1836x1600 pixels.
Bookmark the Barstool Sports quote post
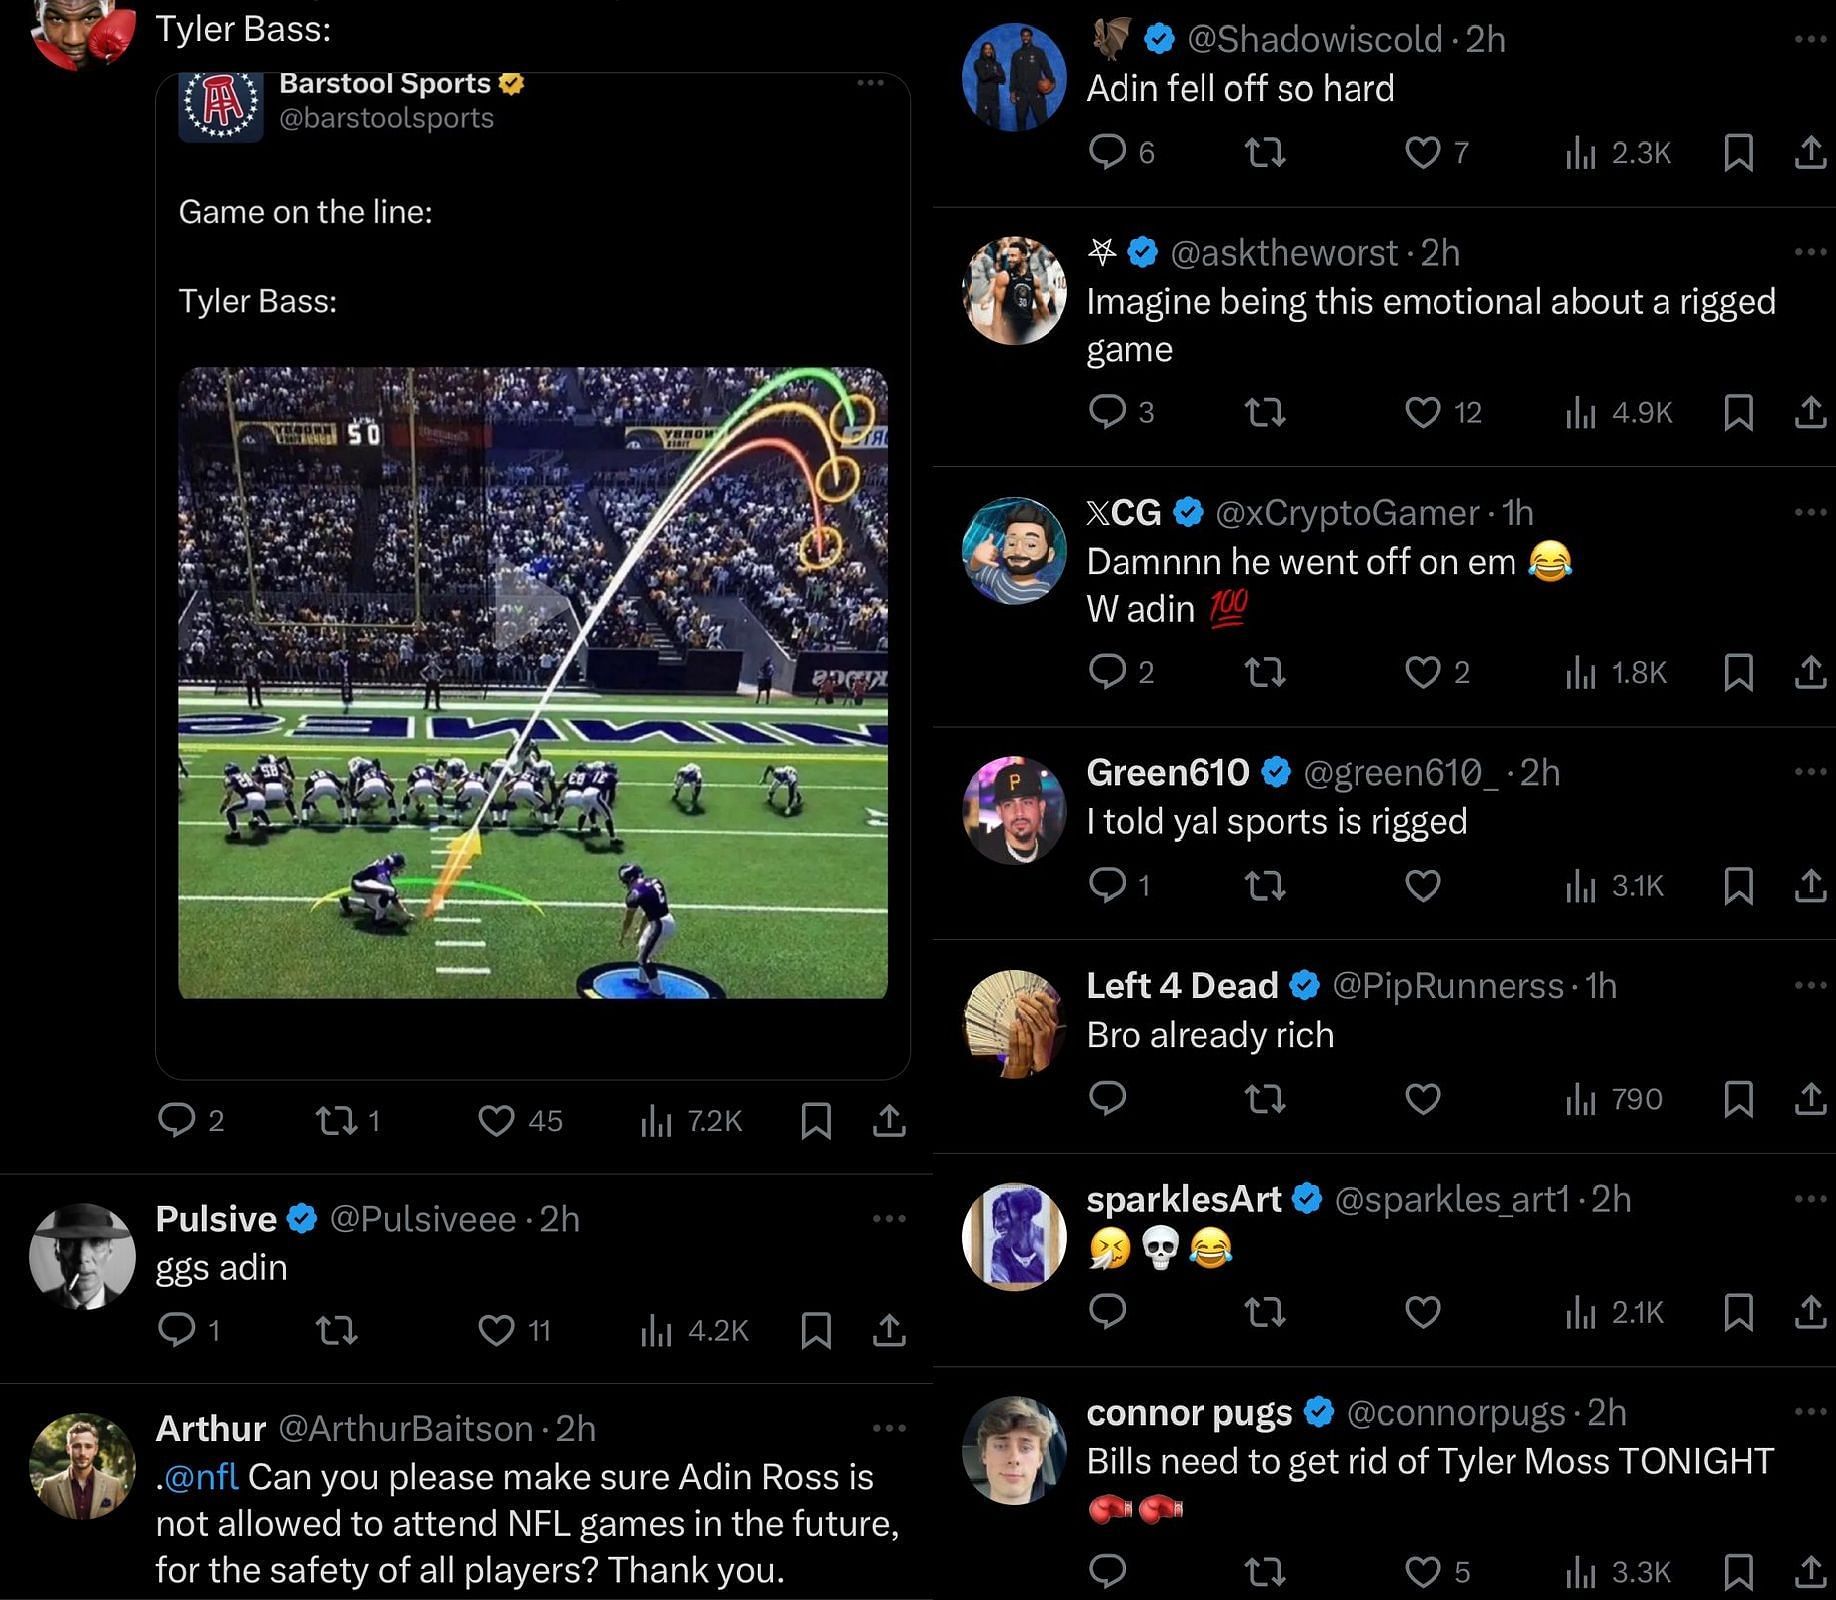click(816, 1121)
